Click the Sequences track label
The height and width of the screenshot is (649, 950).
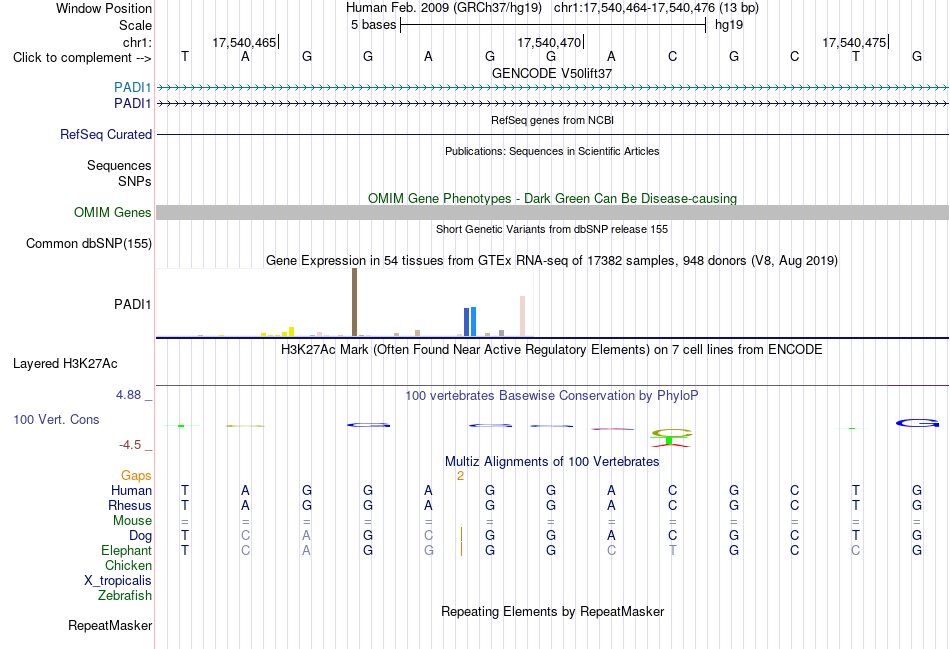119,165
